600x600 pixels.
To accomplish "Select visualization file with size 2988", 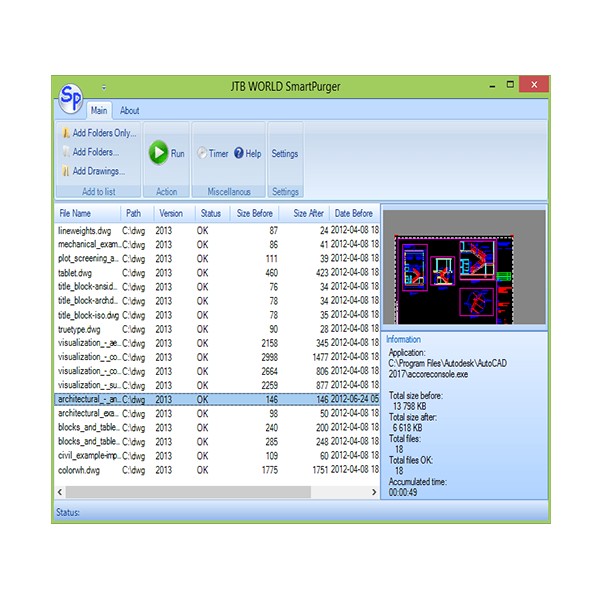I will [x=217, y=357].
